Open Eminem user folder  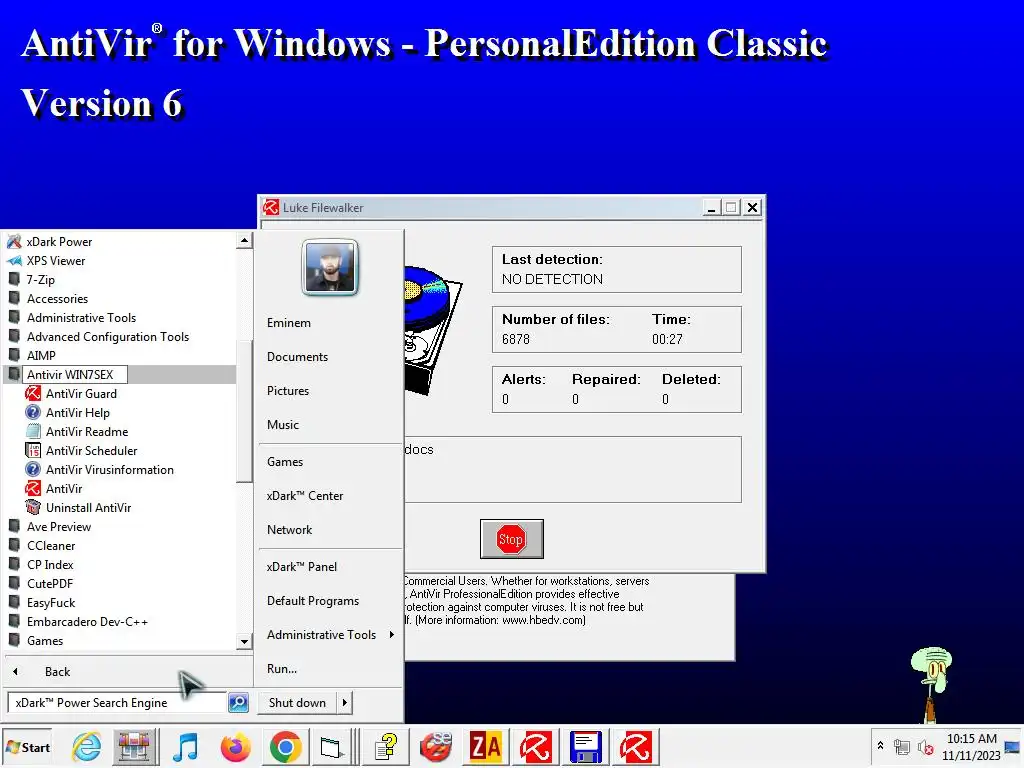pos(289,323)
